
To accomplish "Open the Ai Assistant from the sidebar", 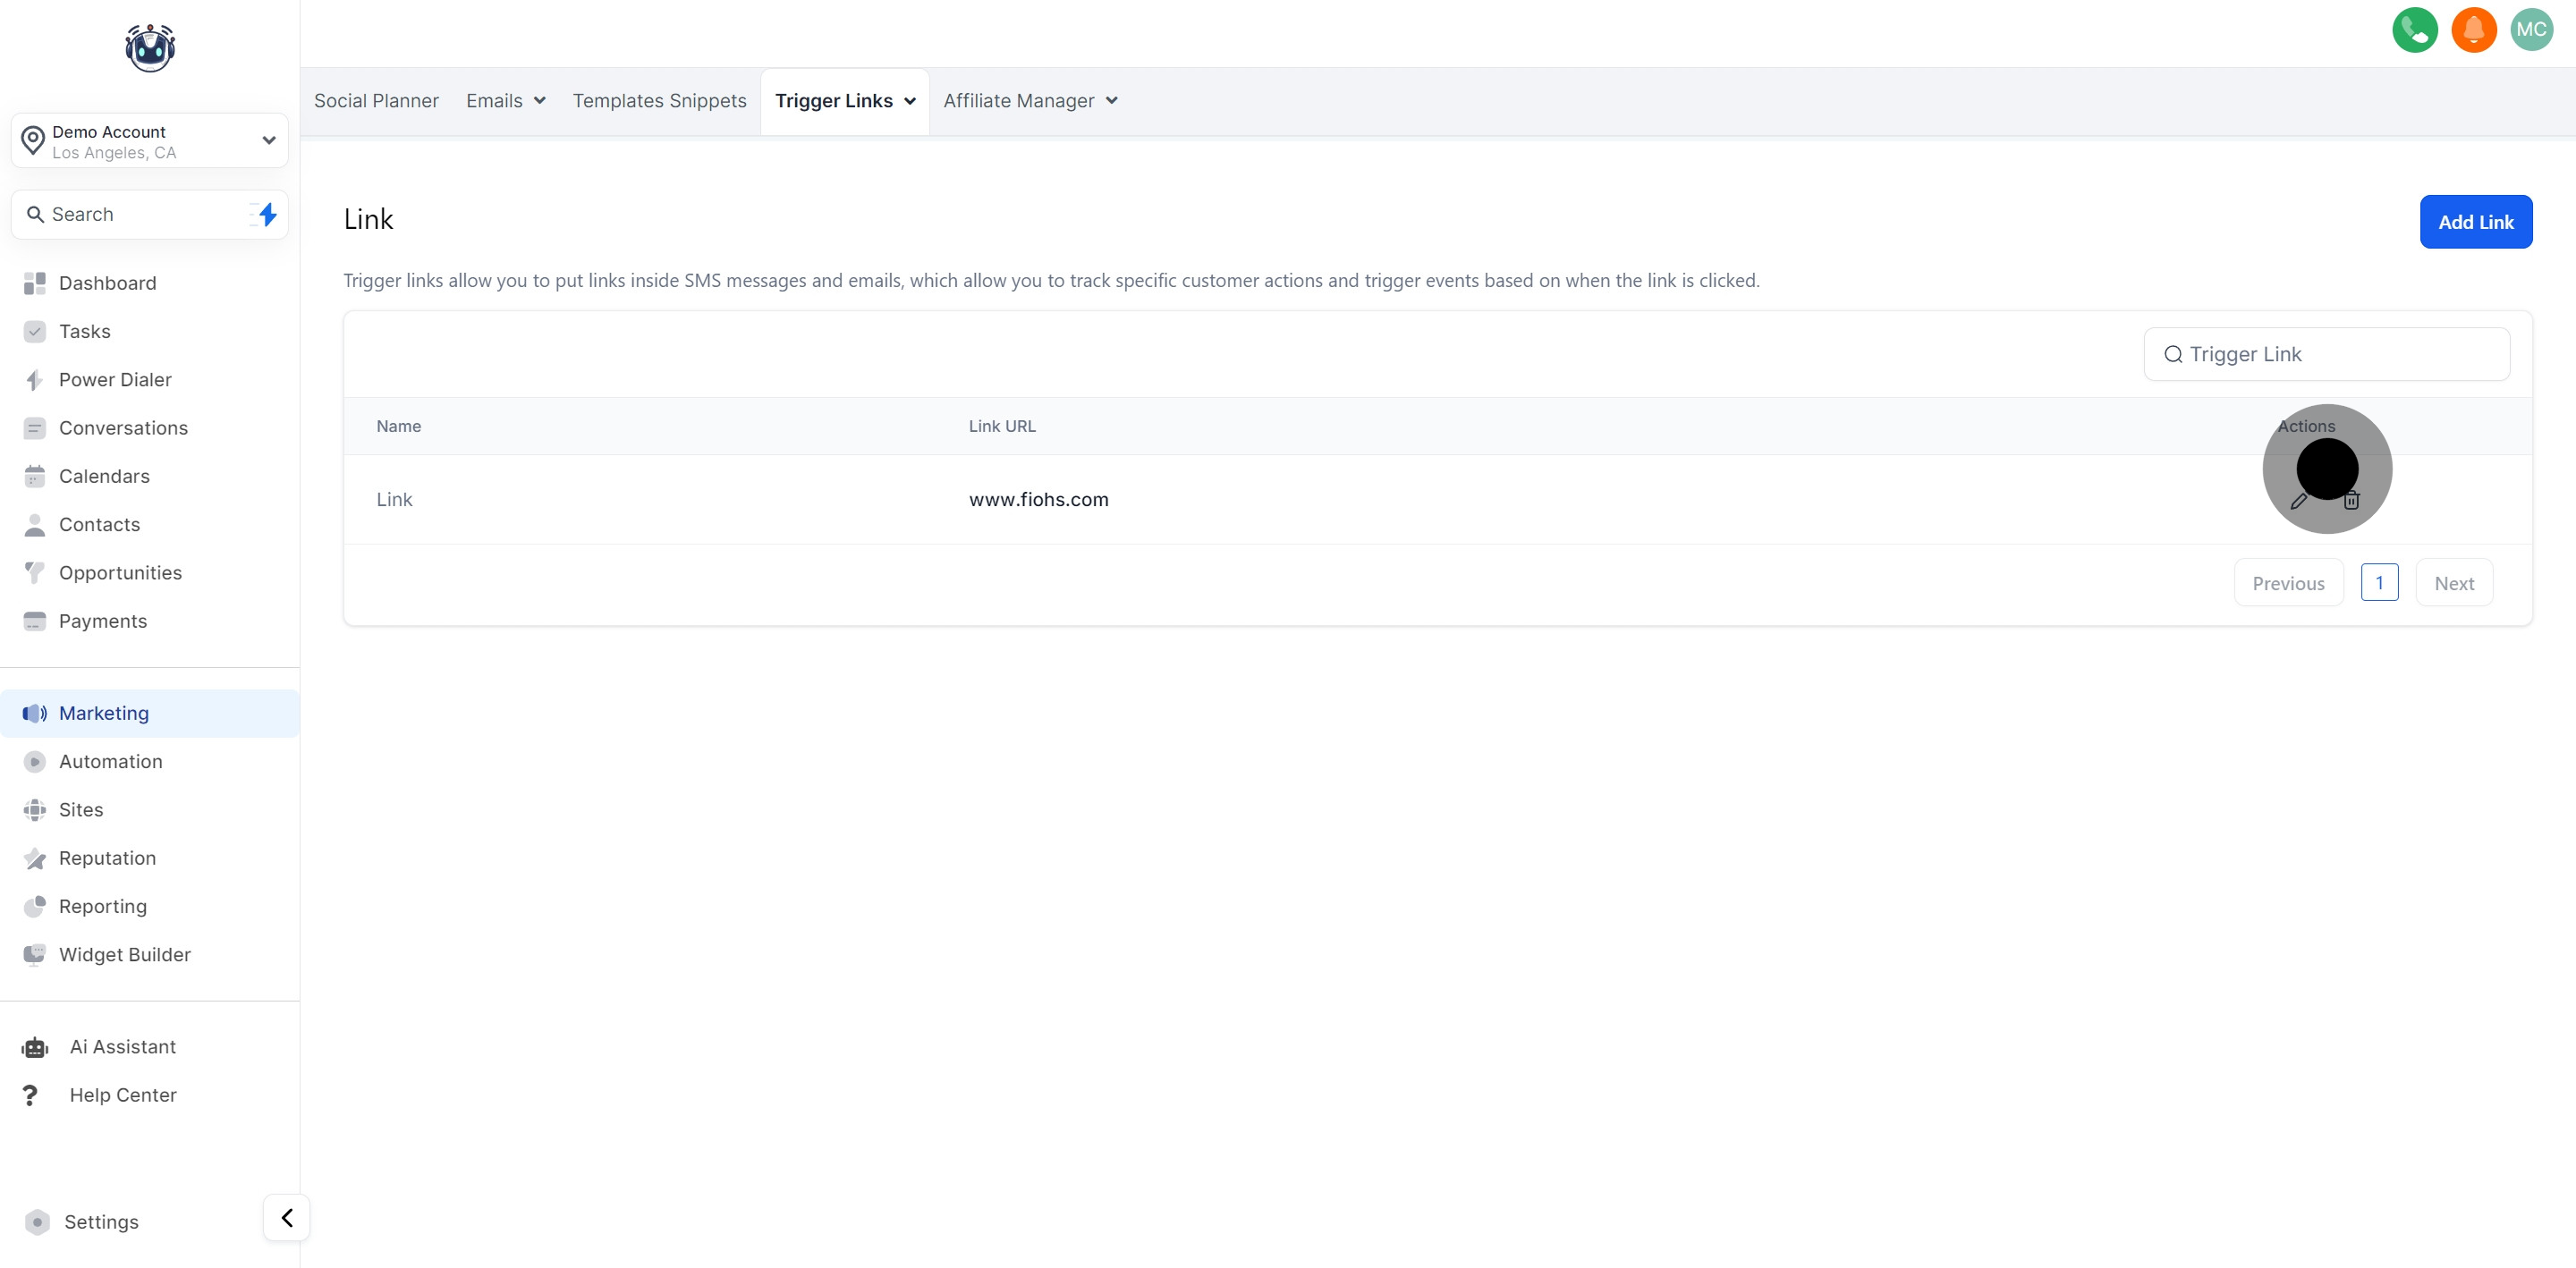I will (122, 1047).
